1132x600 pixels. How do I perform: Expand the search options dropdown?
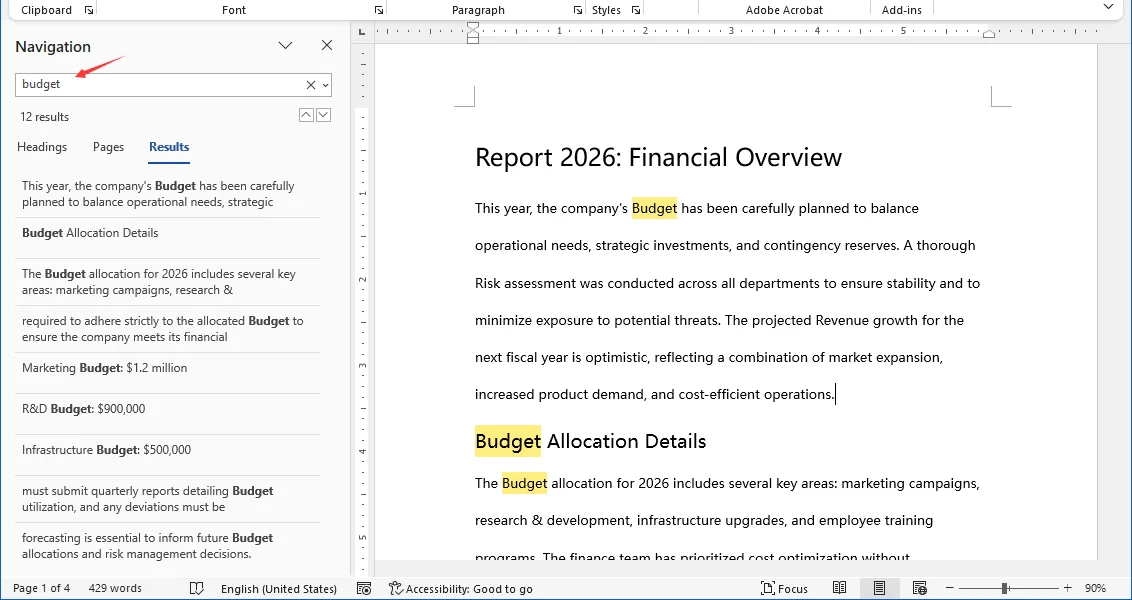(325, 84)
